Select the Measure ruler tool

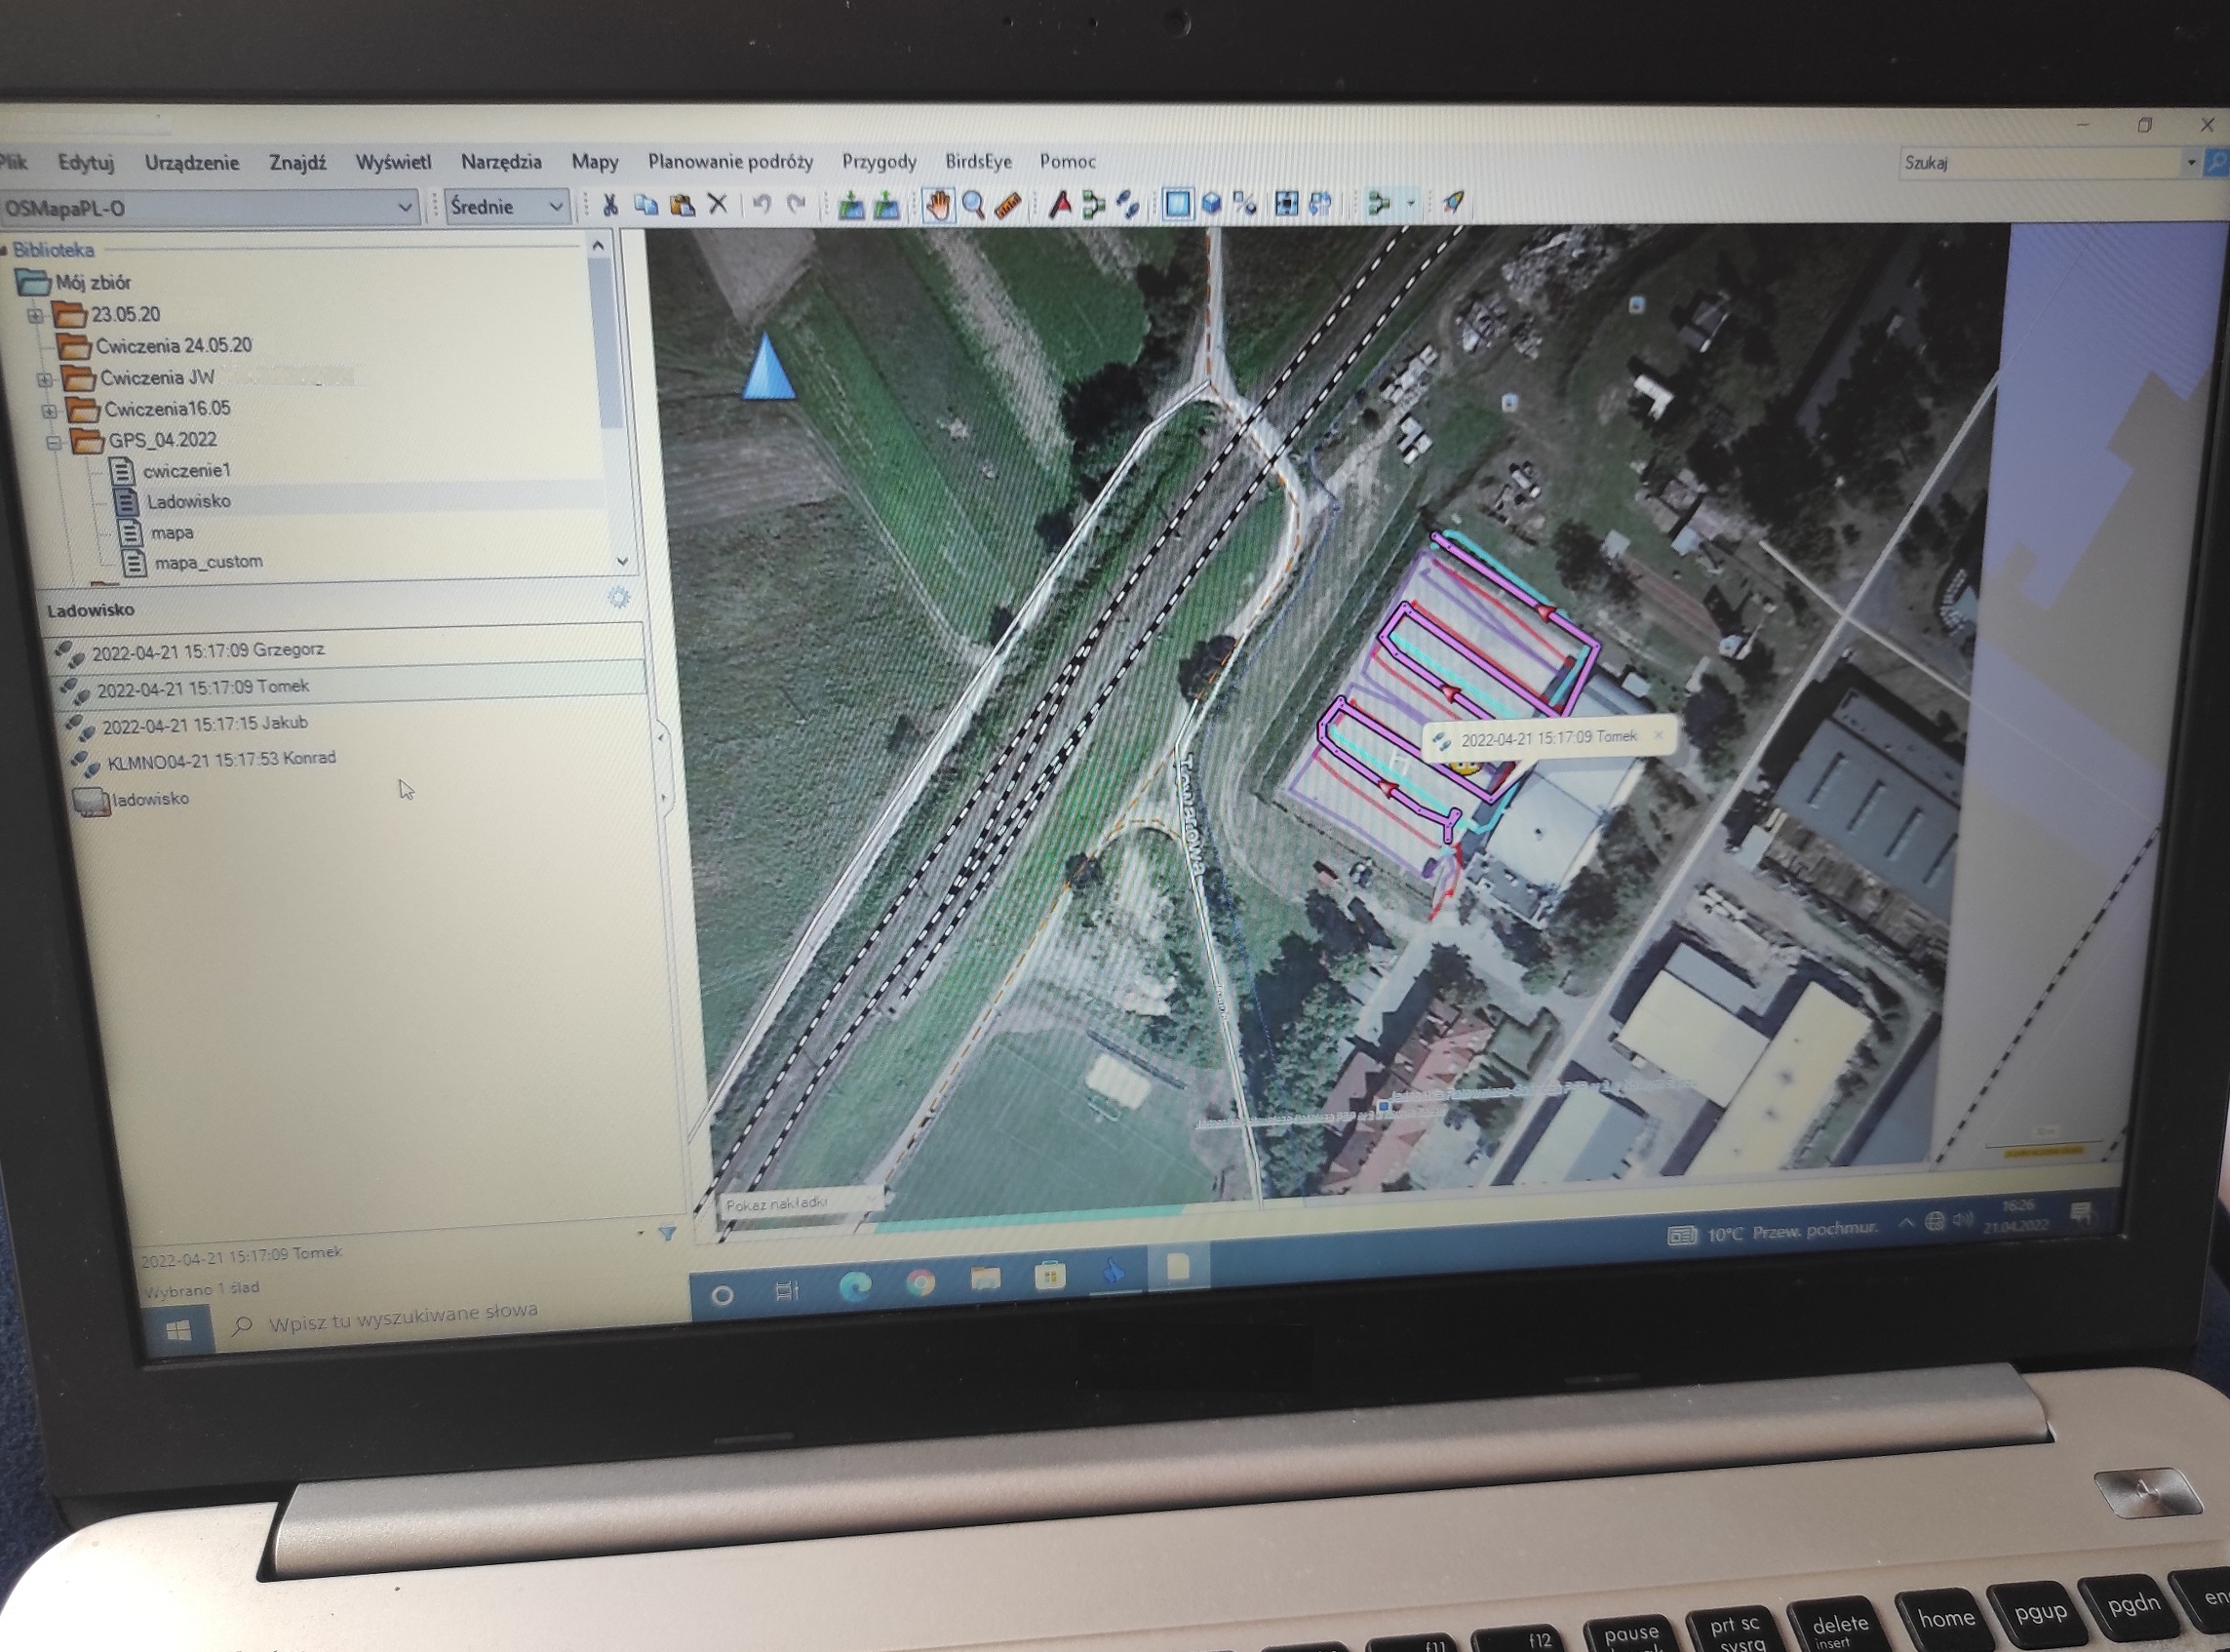(1007, 206)
